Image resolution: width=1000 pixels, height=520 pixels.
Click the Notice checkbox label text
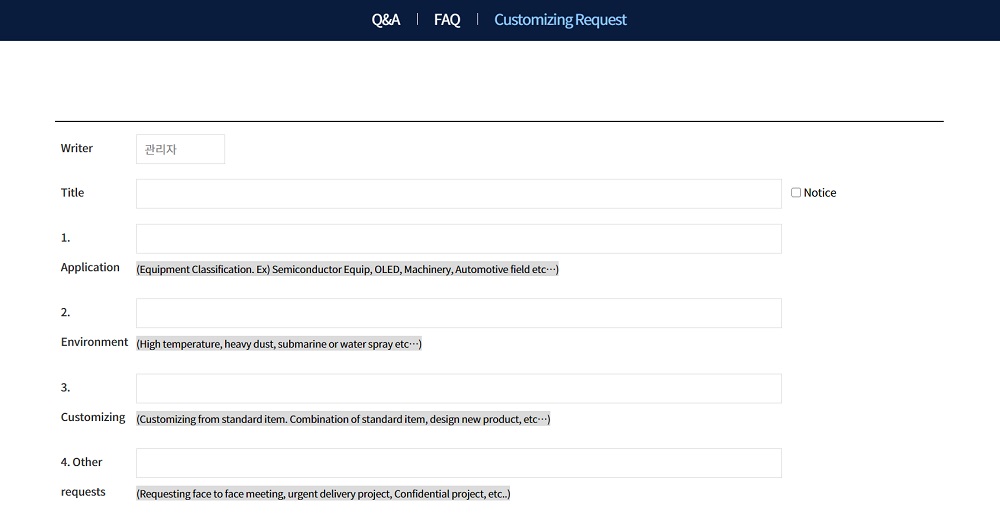tap(820, 193)
